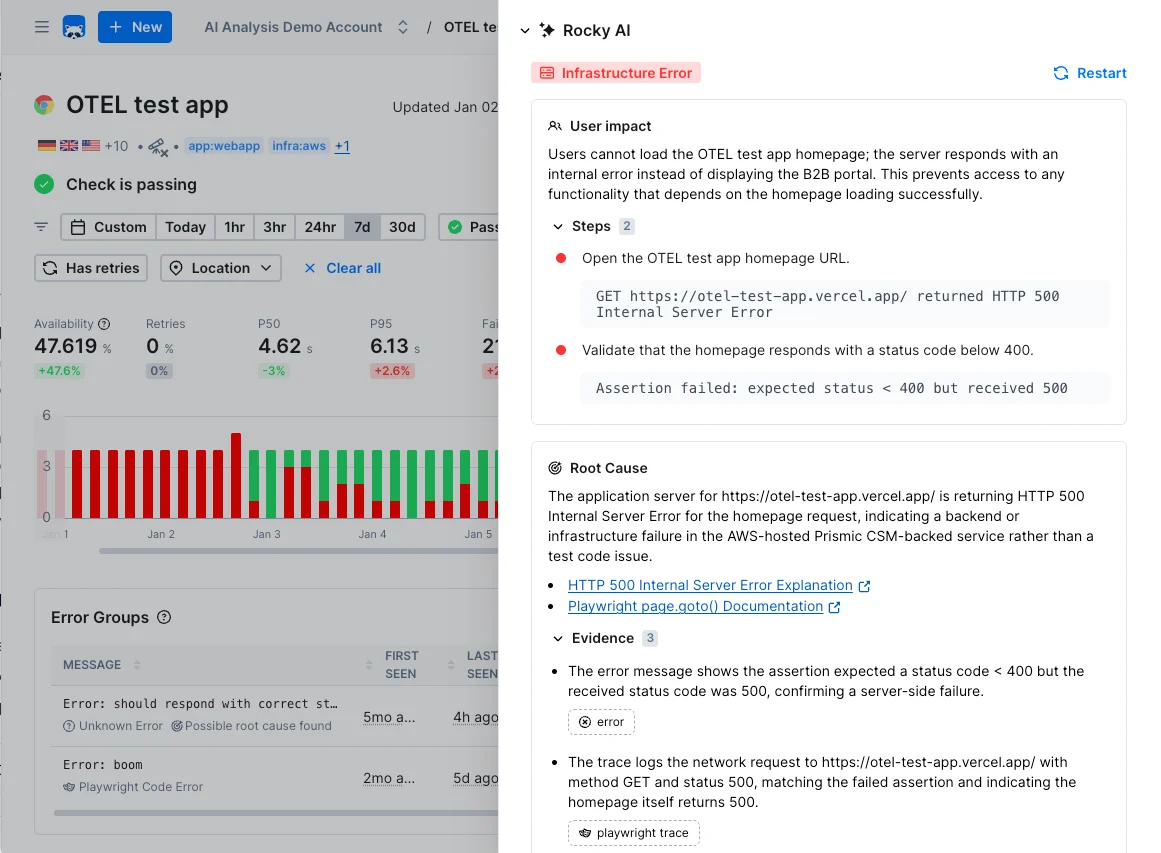Sort by FIRST SEEN column

click(392, 665)
